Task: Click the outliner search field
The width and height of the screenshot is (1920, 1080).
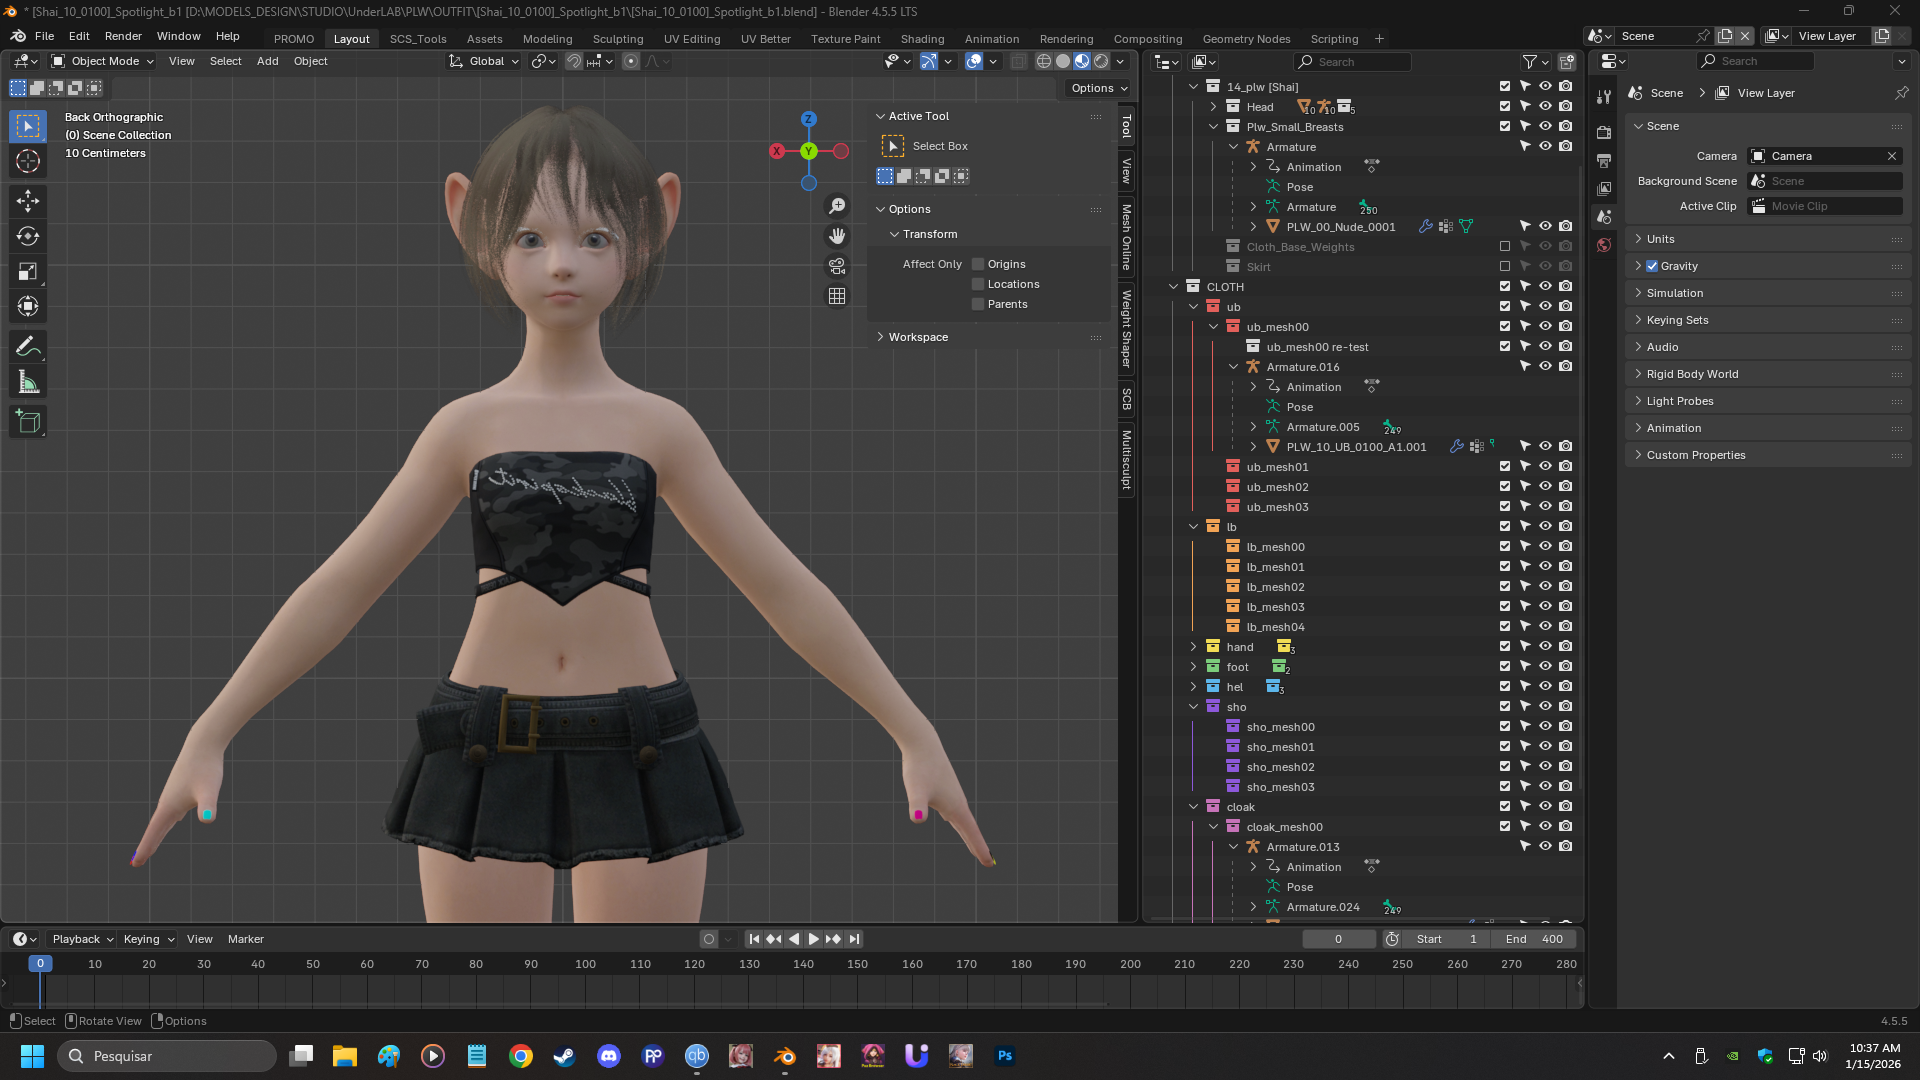Action: pos(1352,61)
